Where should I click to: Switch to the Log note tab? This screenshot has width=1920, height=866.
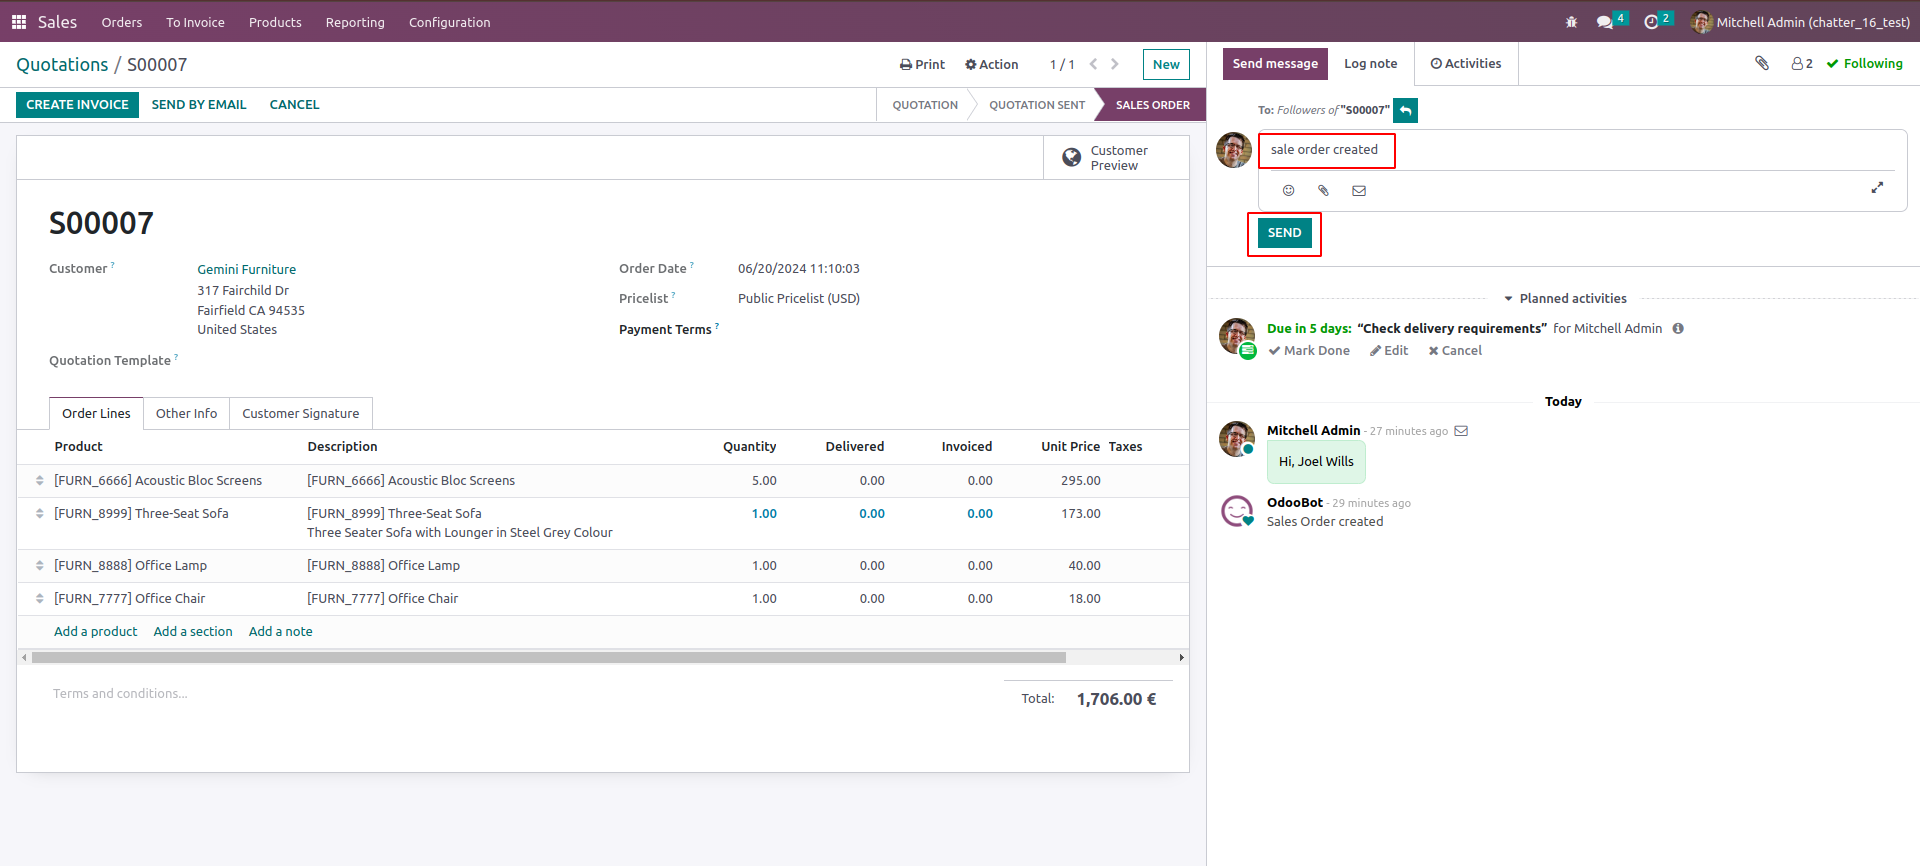pos(1370,63)
